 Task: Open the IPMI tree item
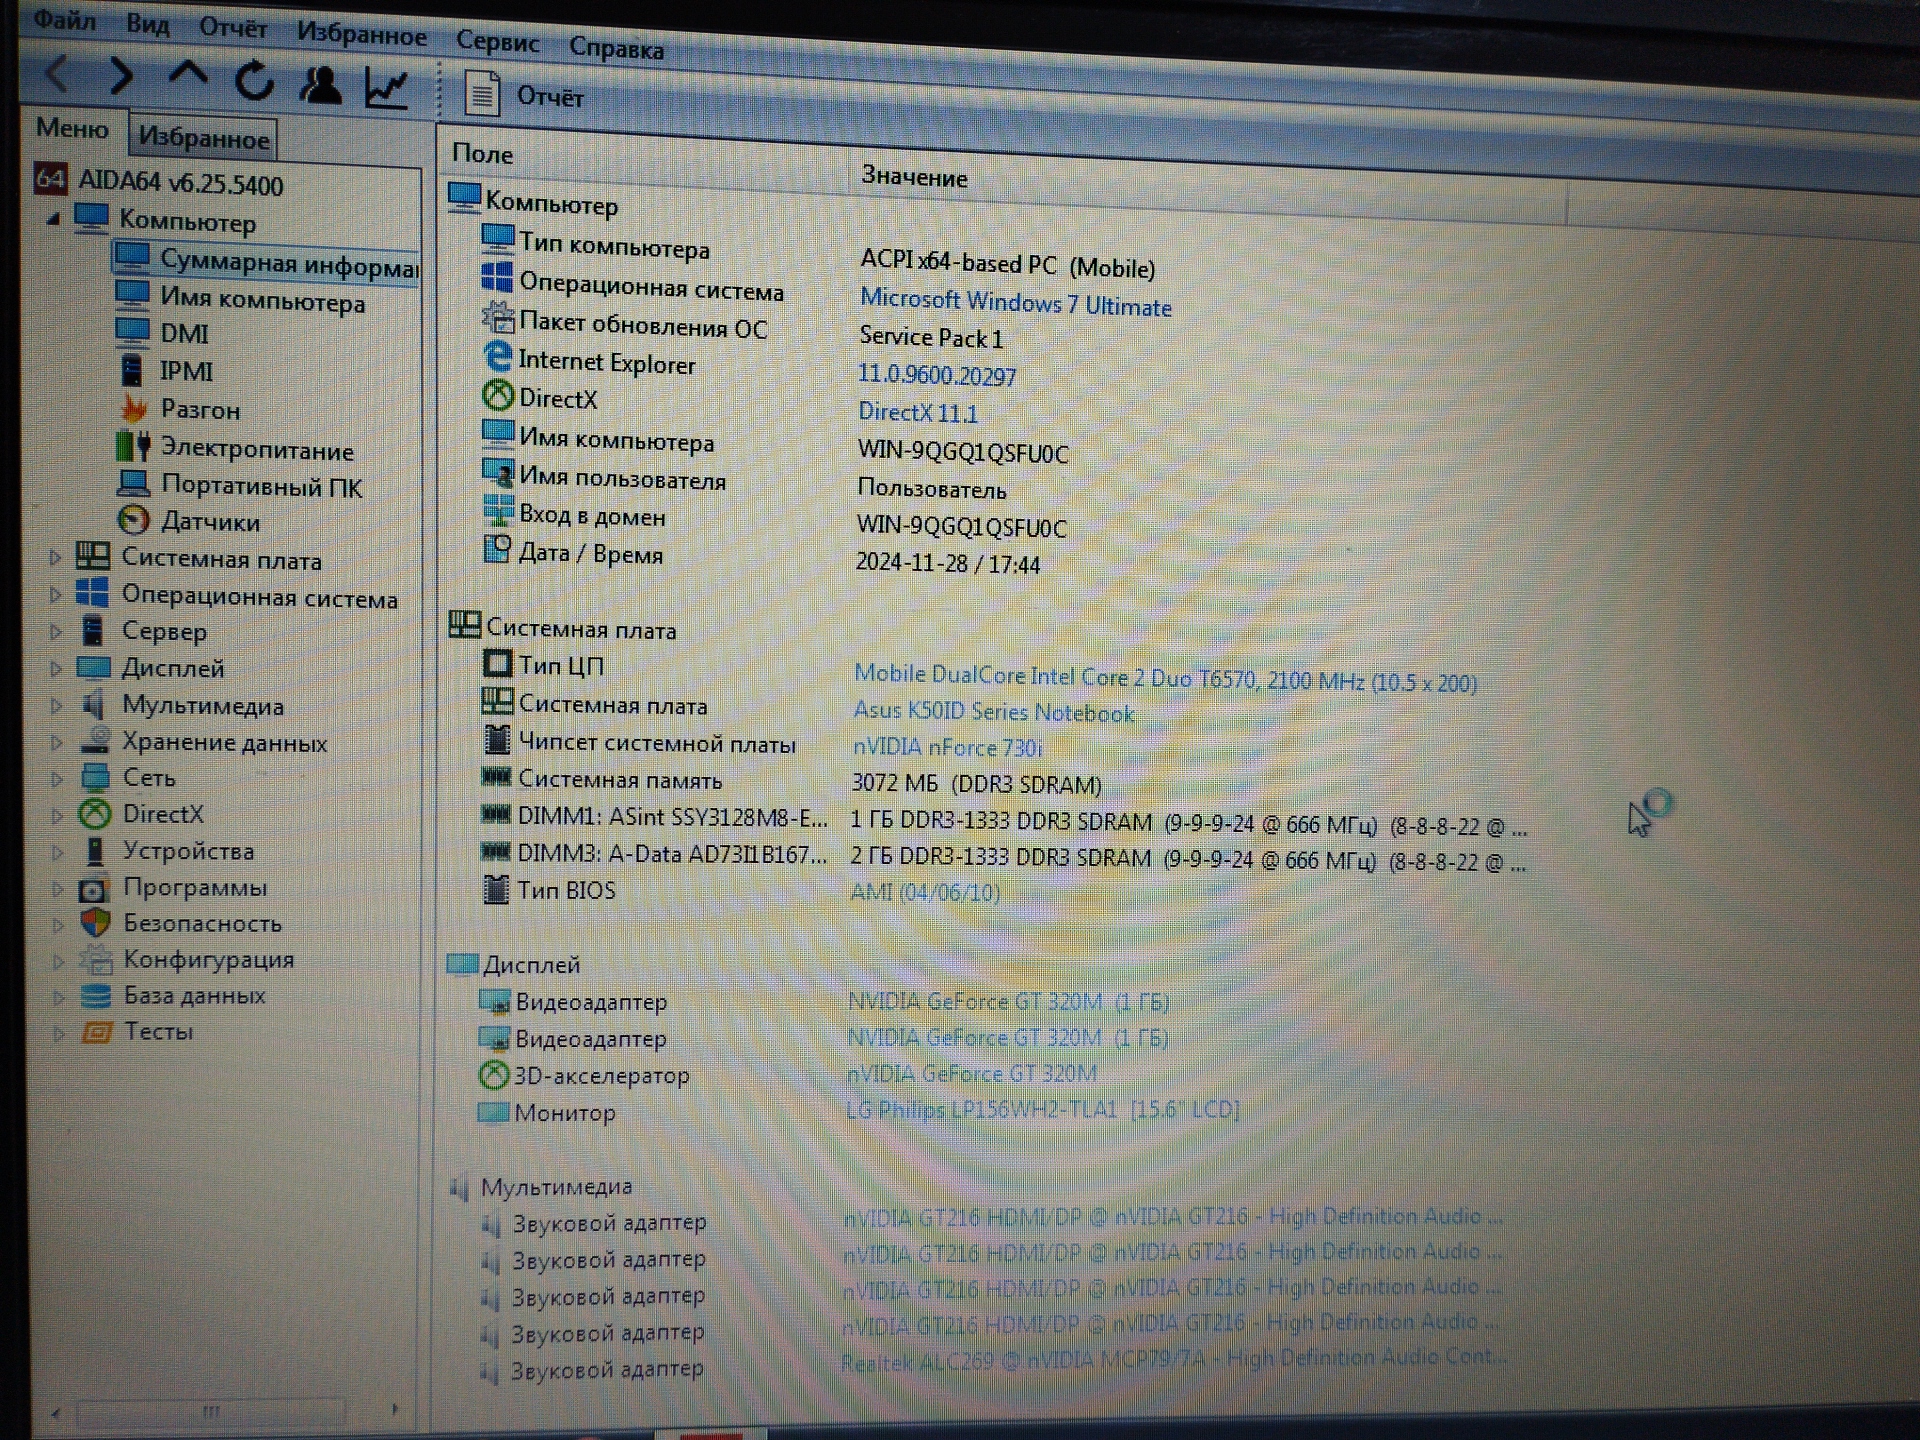166,371
